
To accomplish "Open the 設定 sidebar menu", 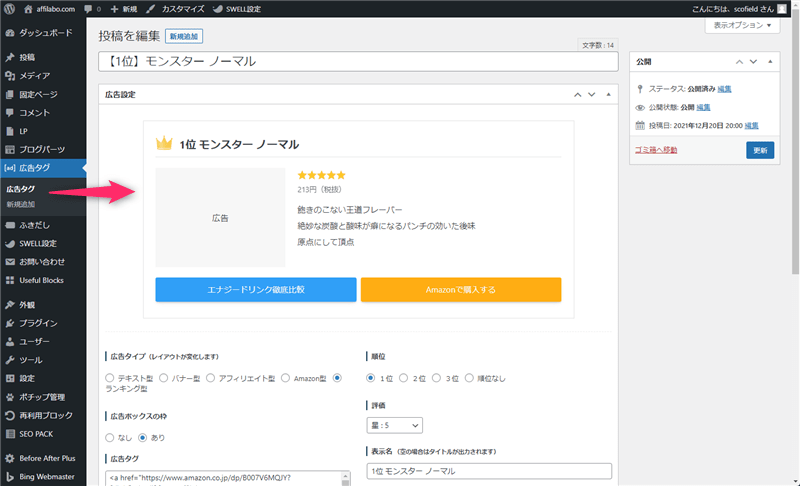I will pyautogui.click(x=43, y=378).
